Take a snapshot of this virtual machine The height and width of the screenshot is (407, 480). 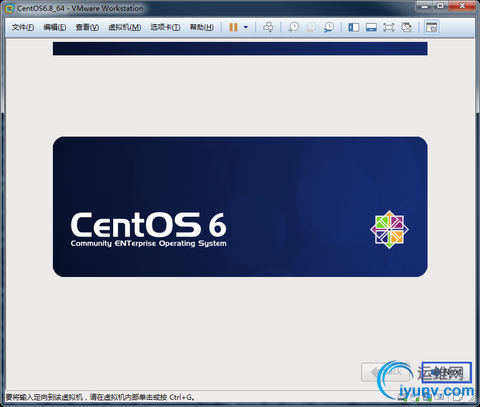293,27
